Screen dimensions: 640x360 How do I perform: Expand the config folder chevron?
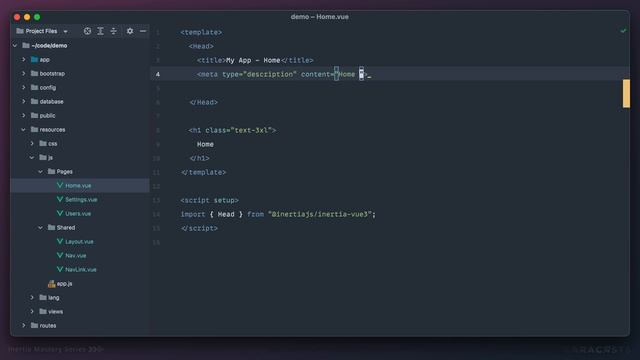tap(24, 87)
